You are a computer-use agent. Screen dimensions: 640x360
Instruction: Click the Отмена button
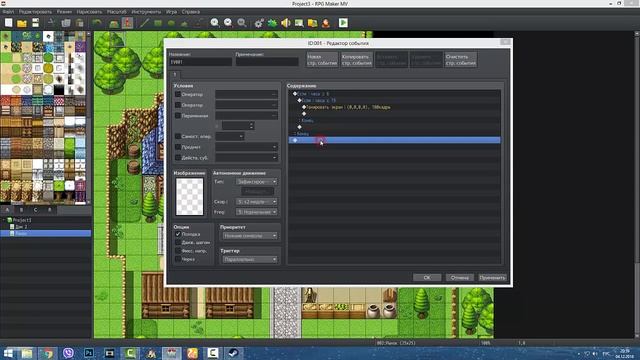(460, 278)
